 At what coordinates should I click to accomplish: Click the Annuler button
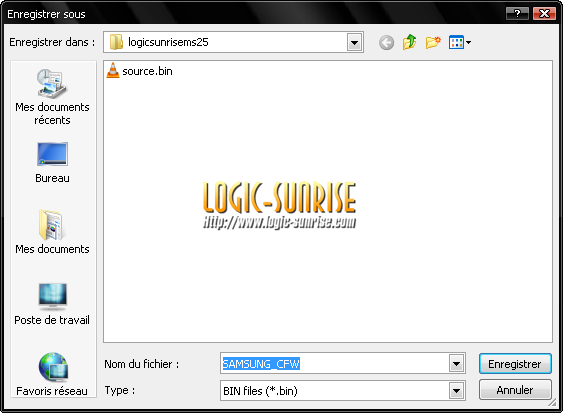click(515, 390)
